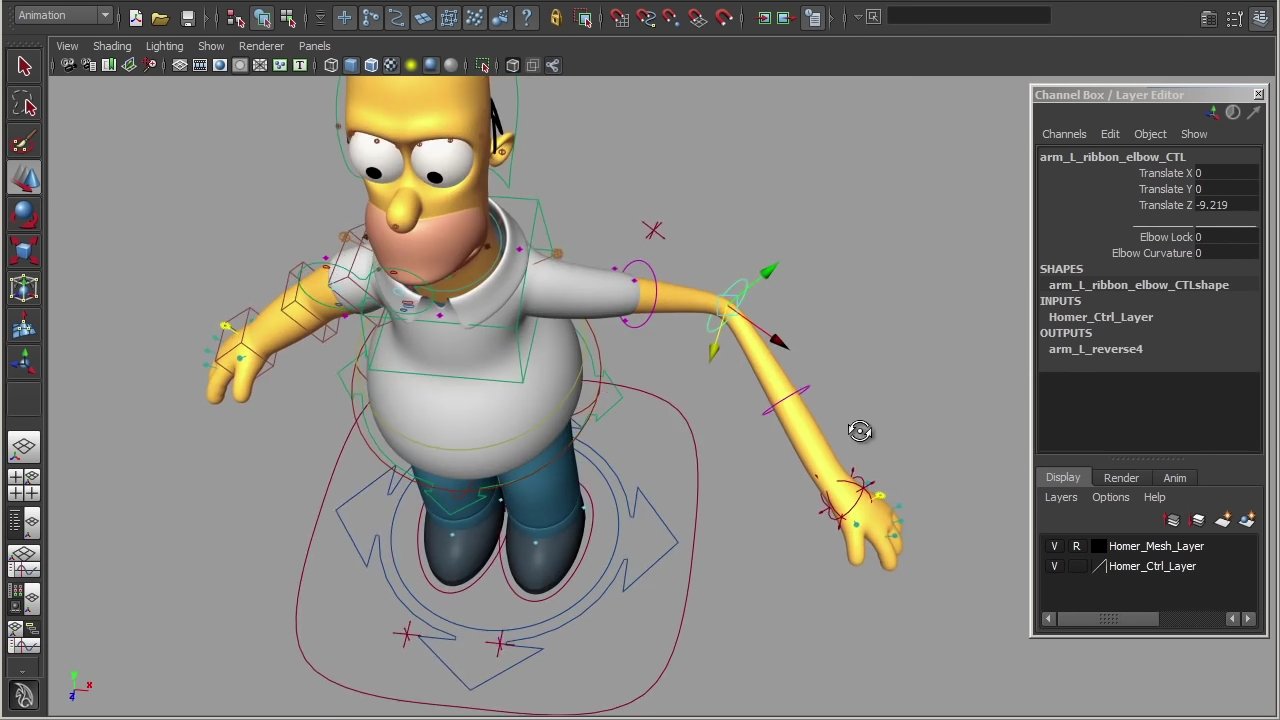Open Channels menu in Channel Box

click(1064, 134)
